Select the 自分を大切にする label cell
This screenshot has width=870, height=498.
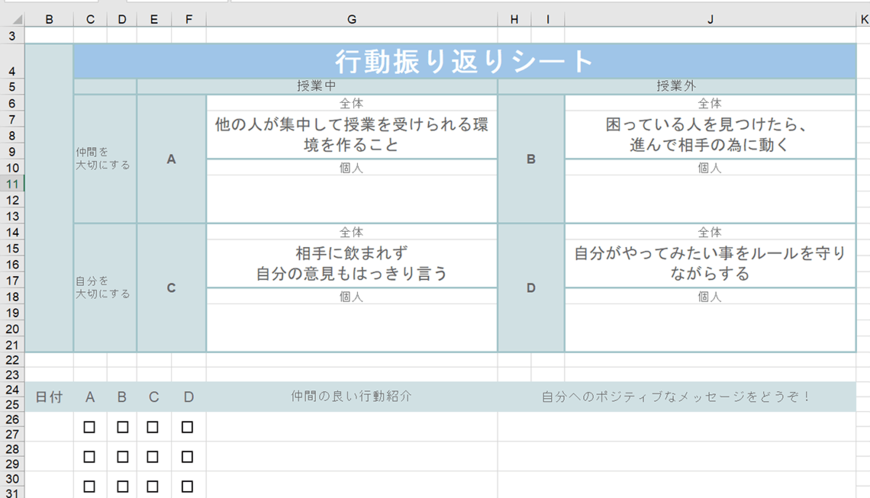(104, 287)
